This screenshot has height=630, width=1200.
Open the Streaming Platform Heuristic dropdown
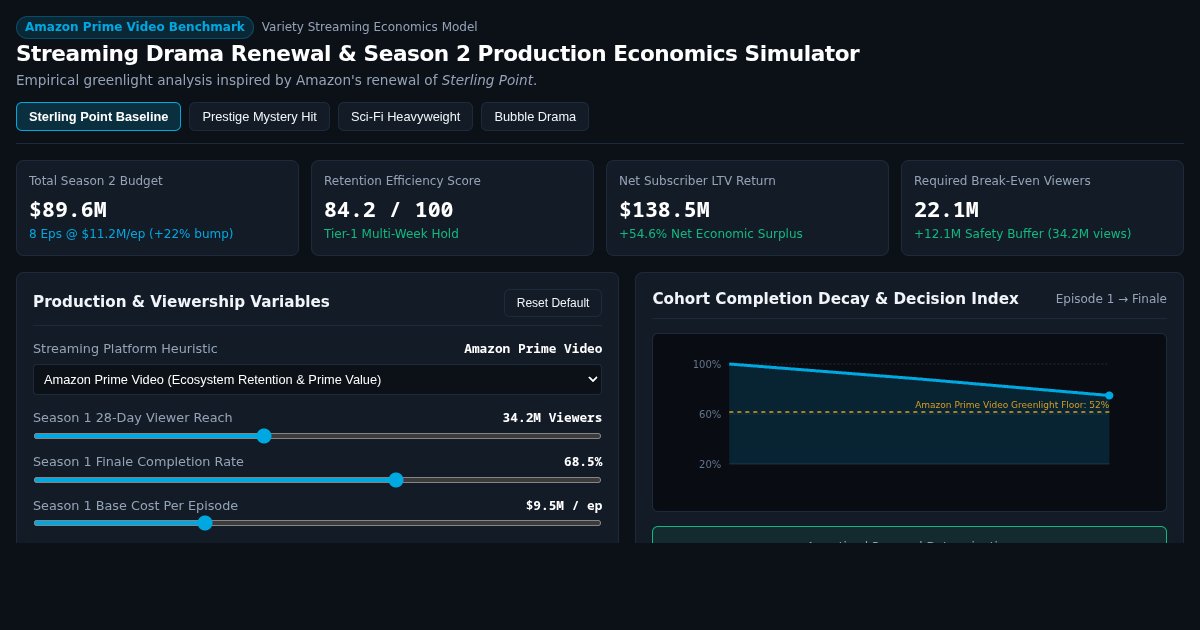click(317, 379)
